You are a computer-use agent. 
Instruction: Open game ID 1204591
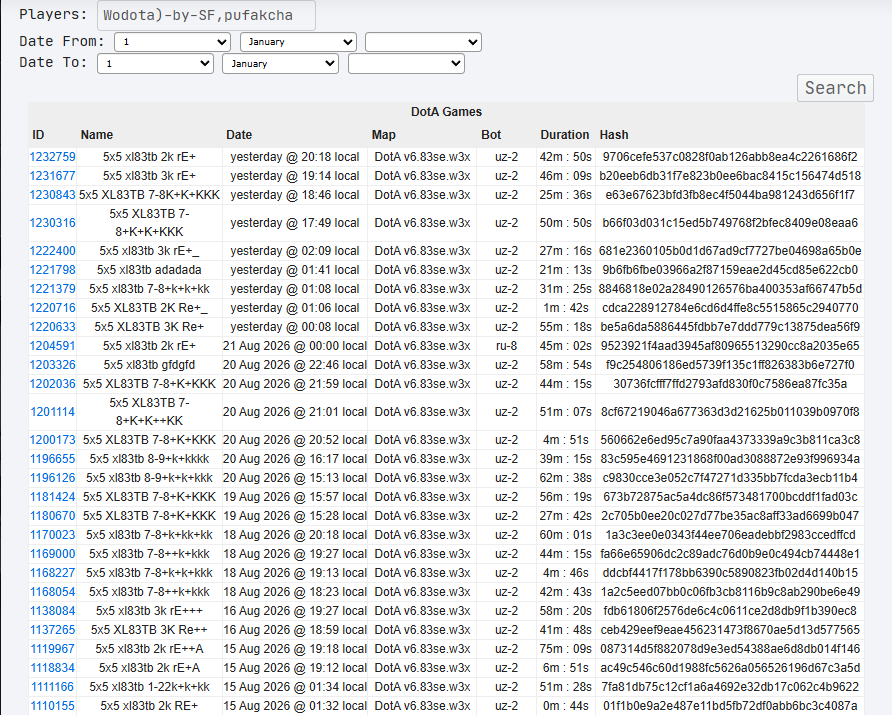click(x=52, y=346)
